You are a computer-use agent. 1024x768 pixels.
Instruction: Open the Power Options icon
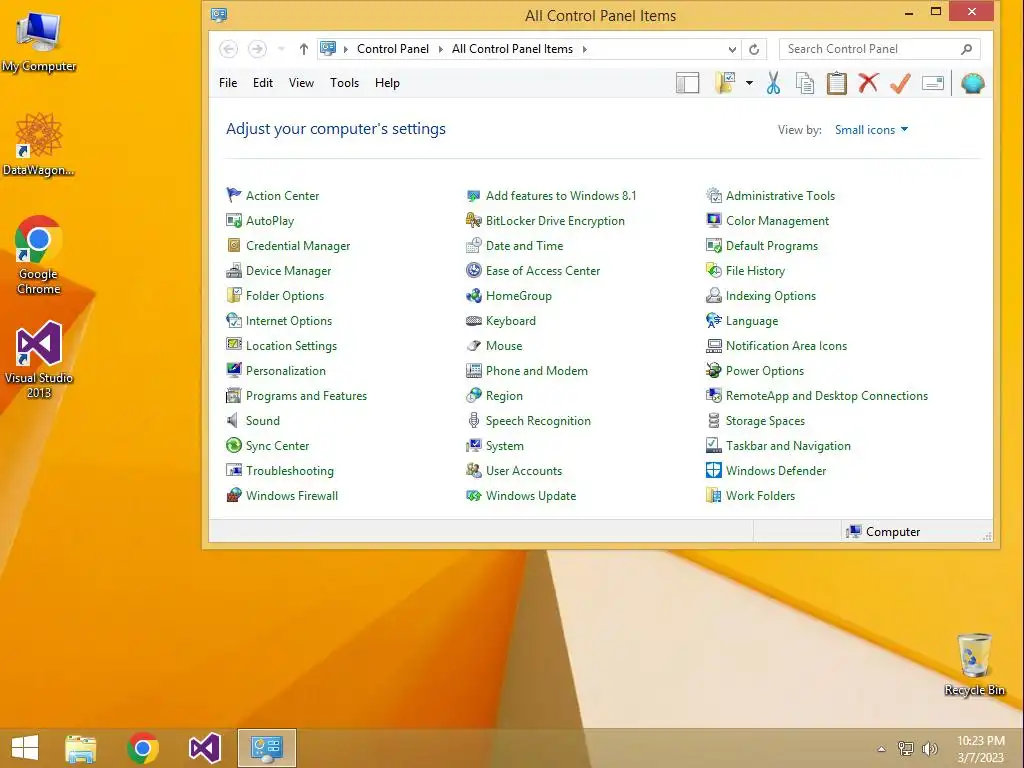[714, 370]
